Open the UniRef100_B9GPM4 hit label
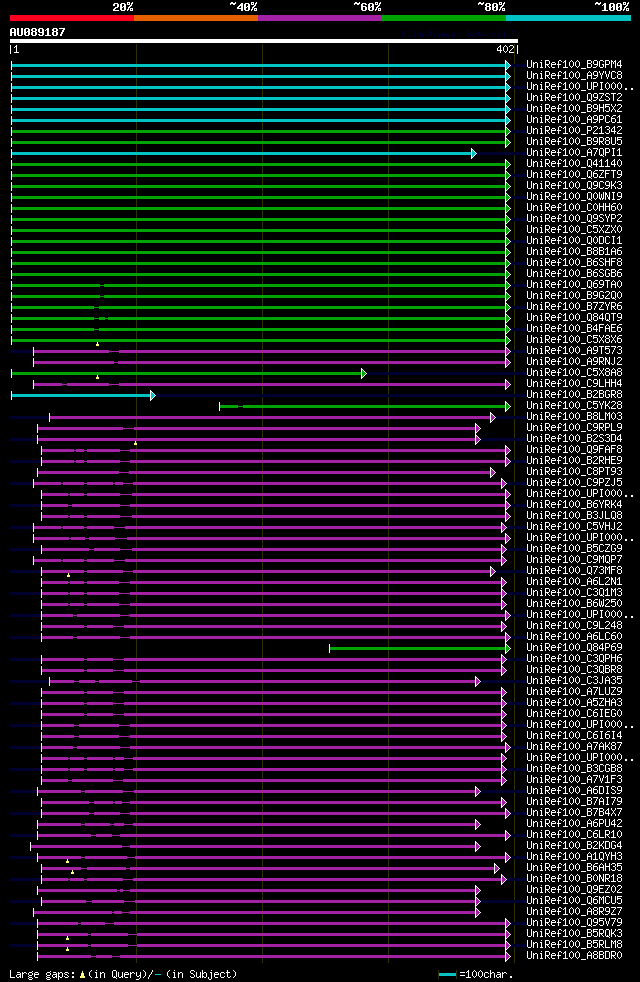Viewport: 640px width, 982px height. click(x=574, y=65)
